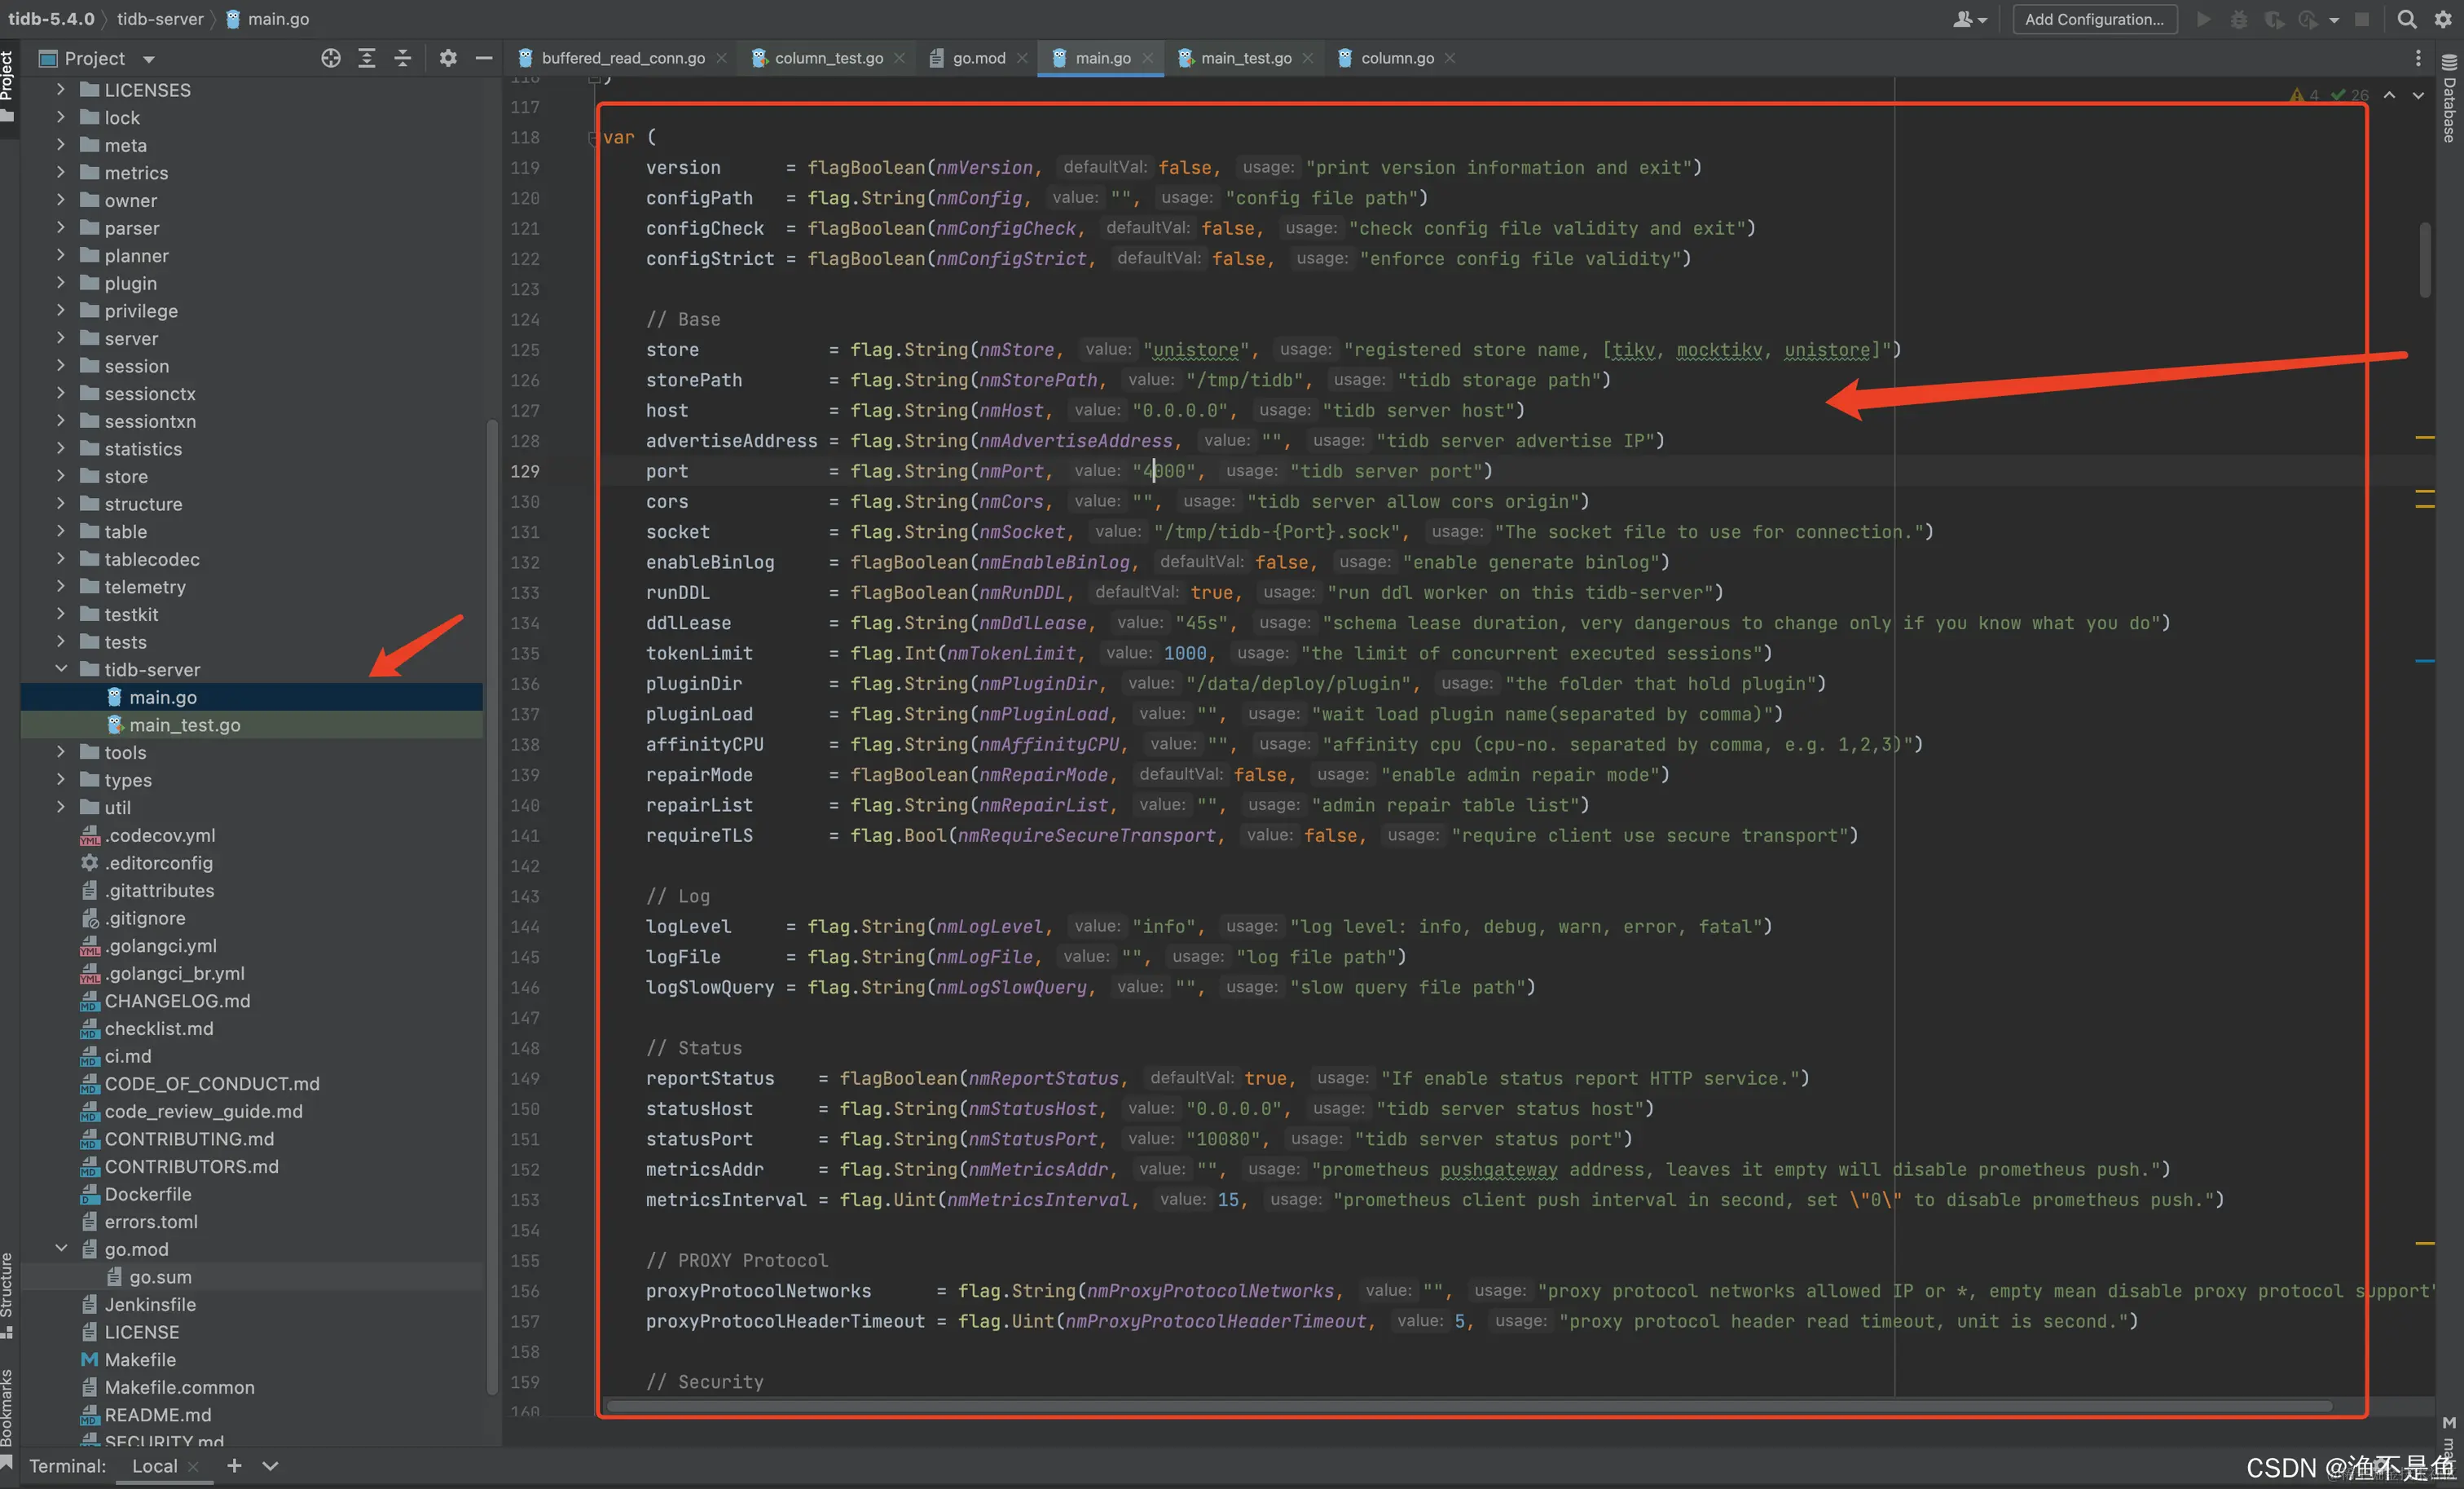The image size is (2464, 1489).
Task: Switch to column_test.go tab
Action: tap(828, 58)
